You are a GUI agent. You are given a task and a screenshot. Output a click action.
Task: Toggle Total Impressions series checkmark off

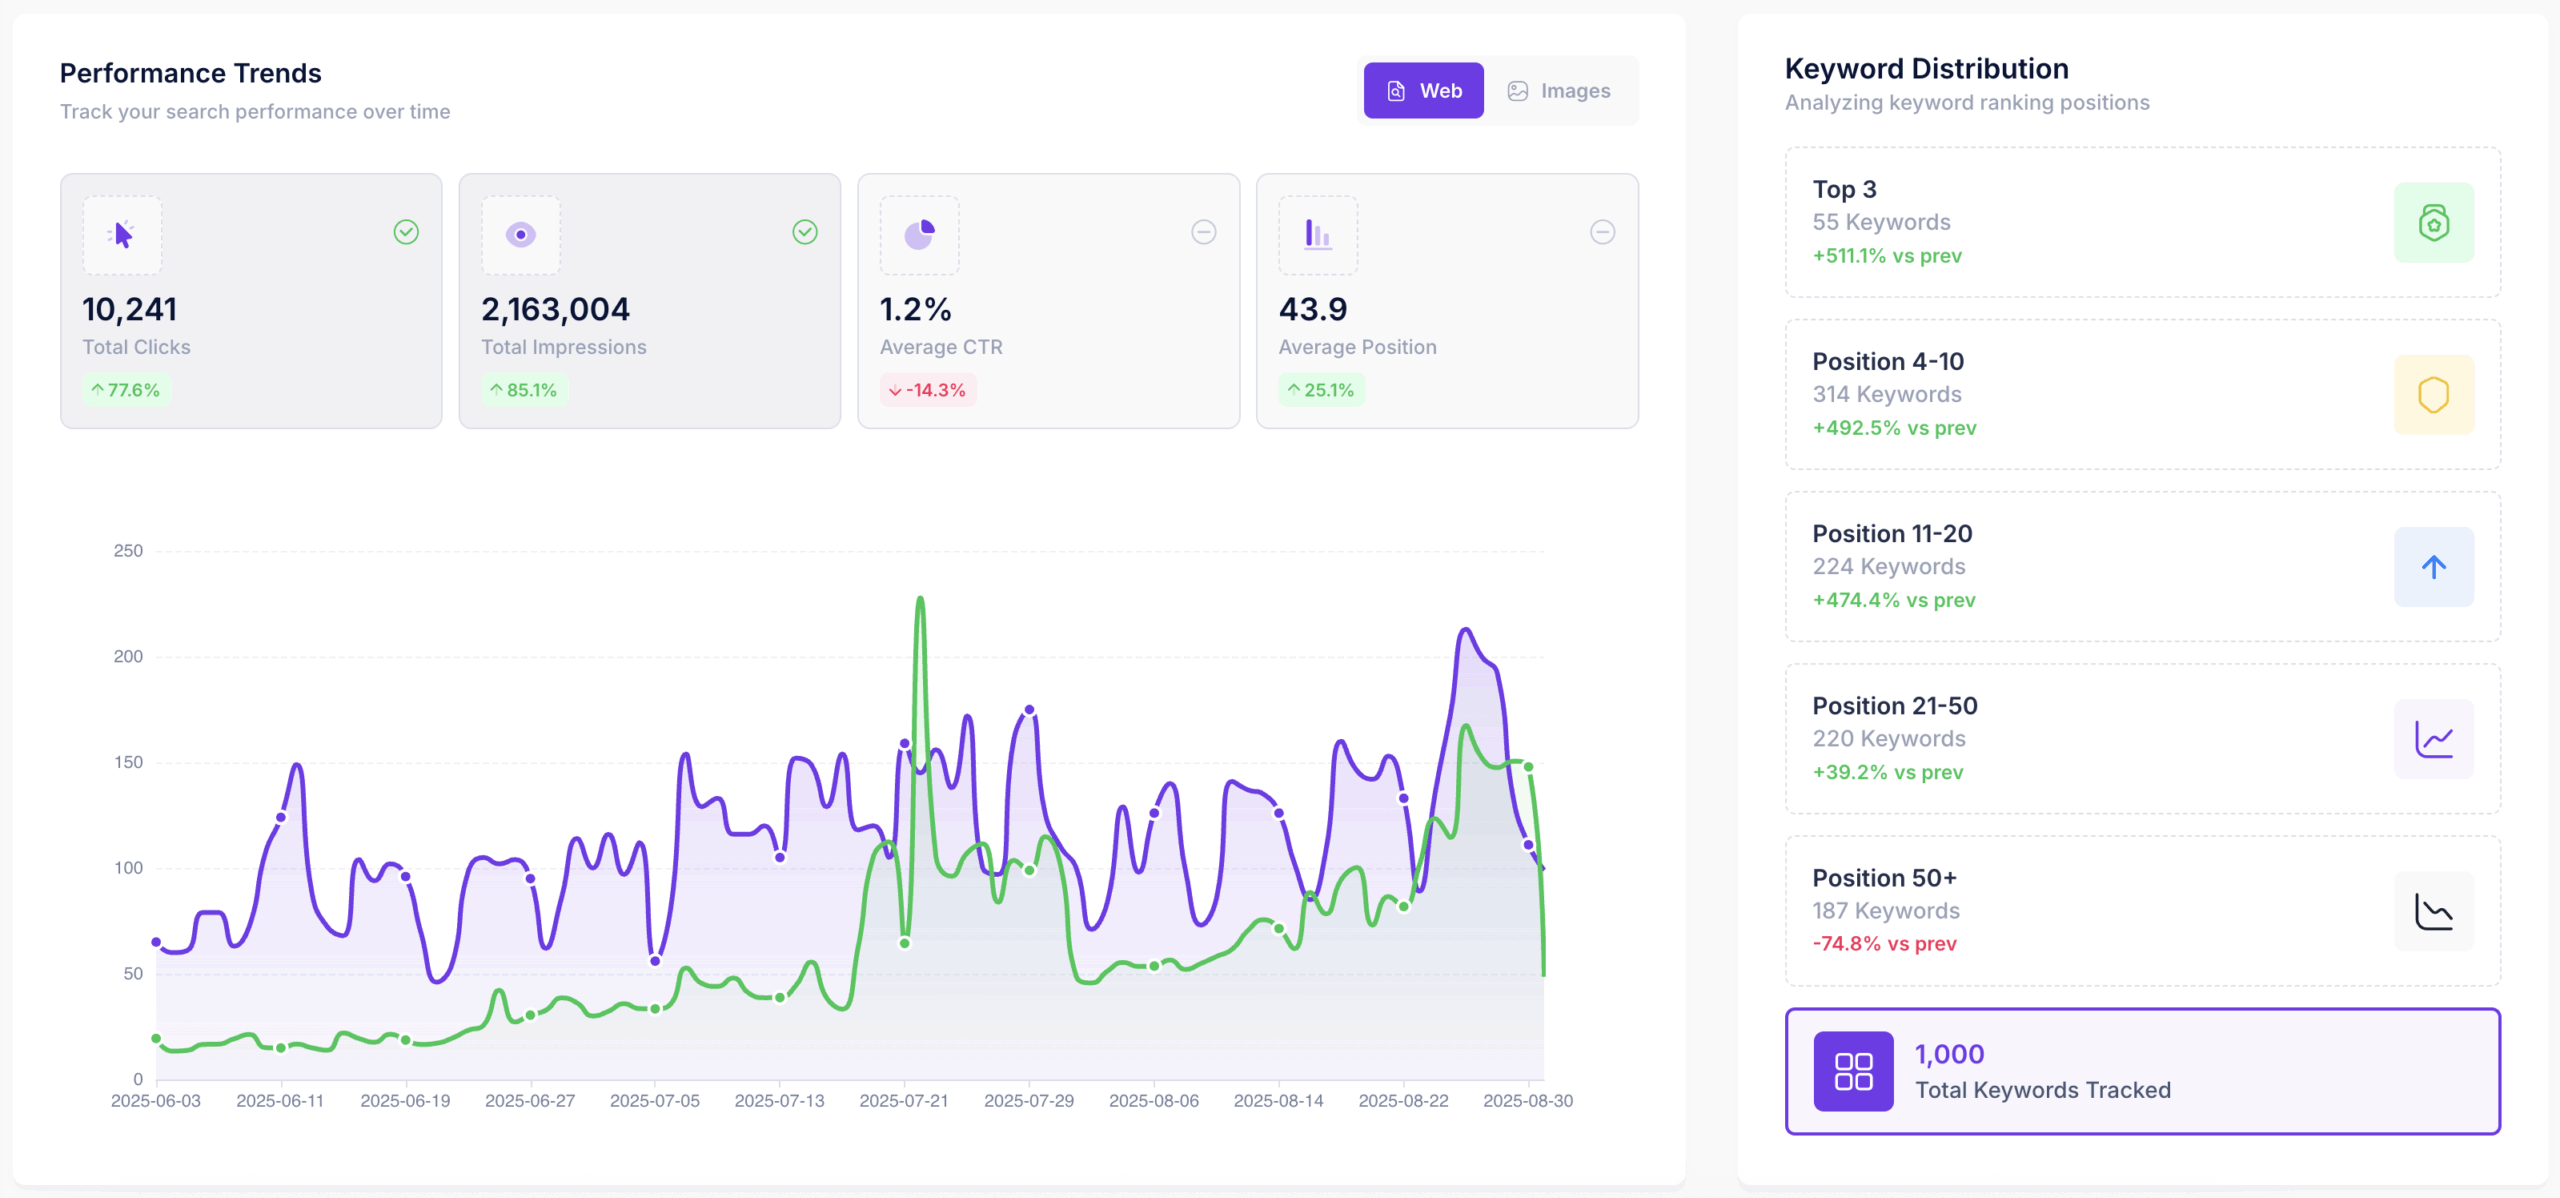[x=805, y=232]
